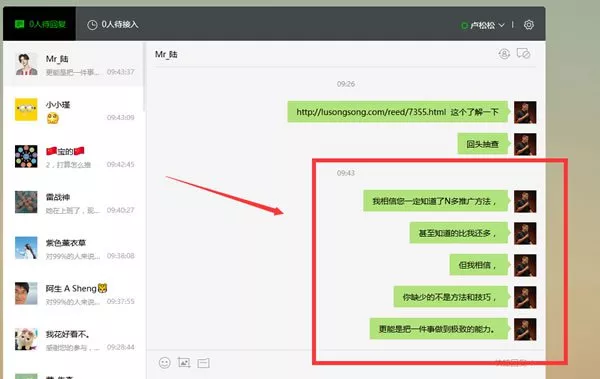Click the send image icon in input toolbar
Image resolution: width=600 pixels, height=379 pixels.
click(x=184, y=363)
